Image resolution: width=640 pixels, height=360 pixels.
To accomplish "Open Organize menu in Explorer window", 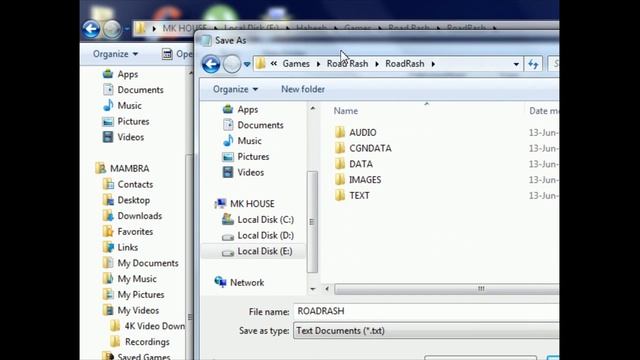I will coord(115,54).
